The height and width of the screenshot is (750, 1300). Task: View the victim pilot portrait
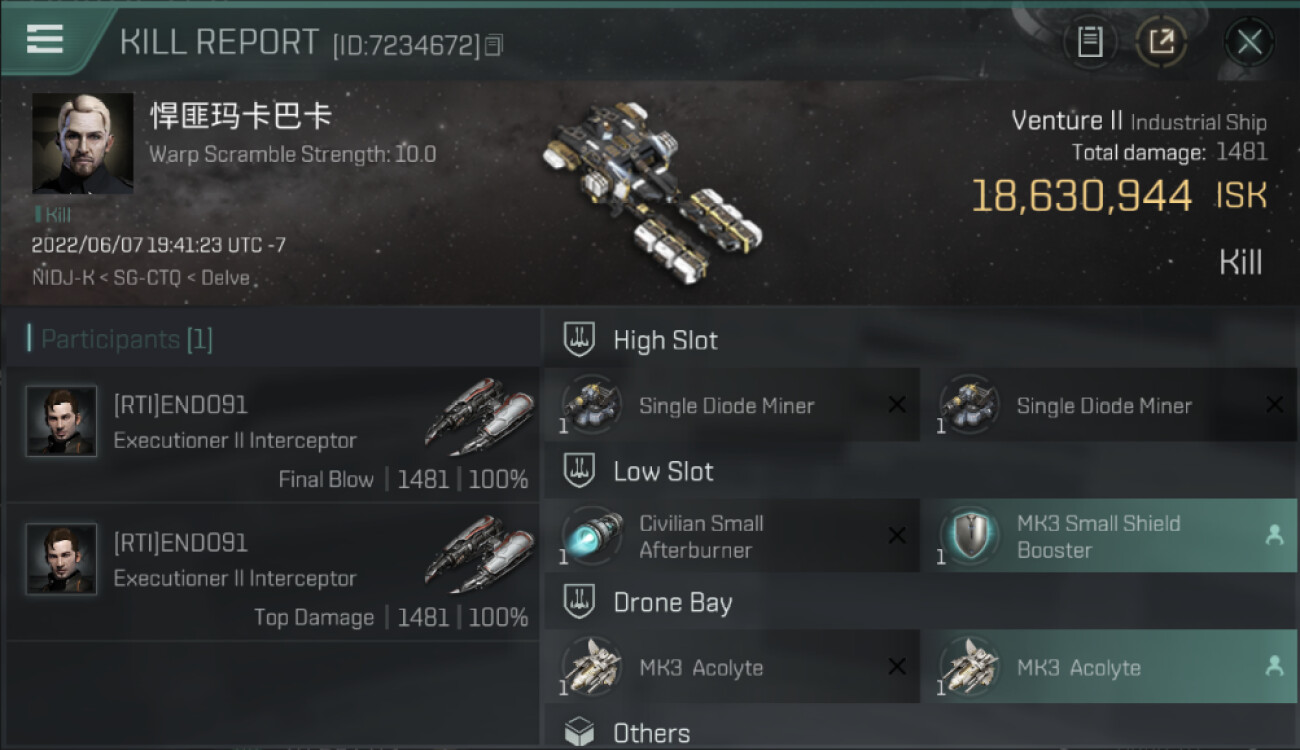click(x=82, y=144)
